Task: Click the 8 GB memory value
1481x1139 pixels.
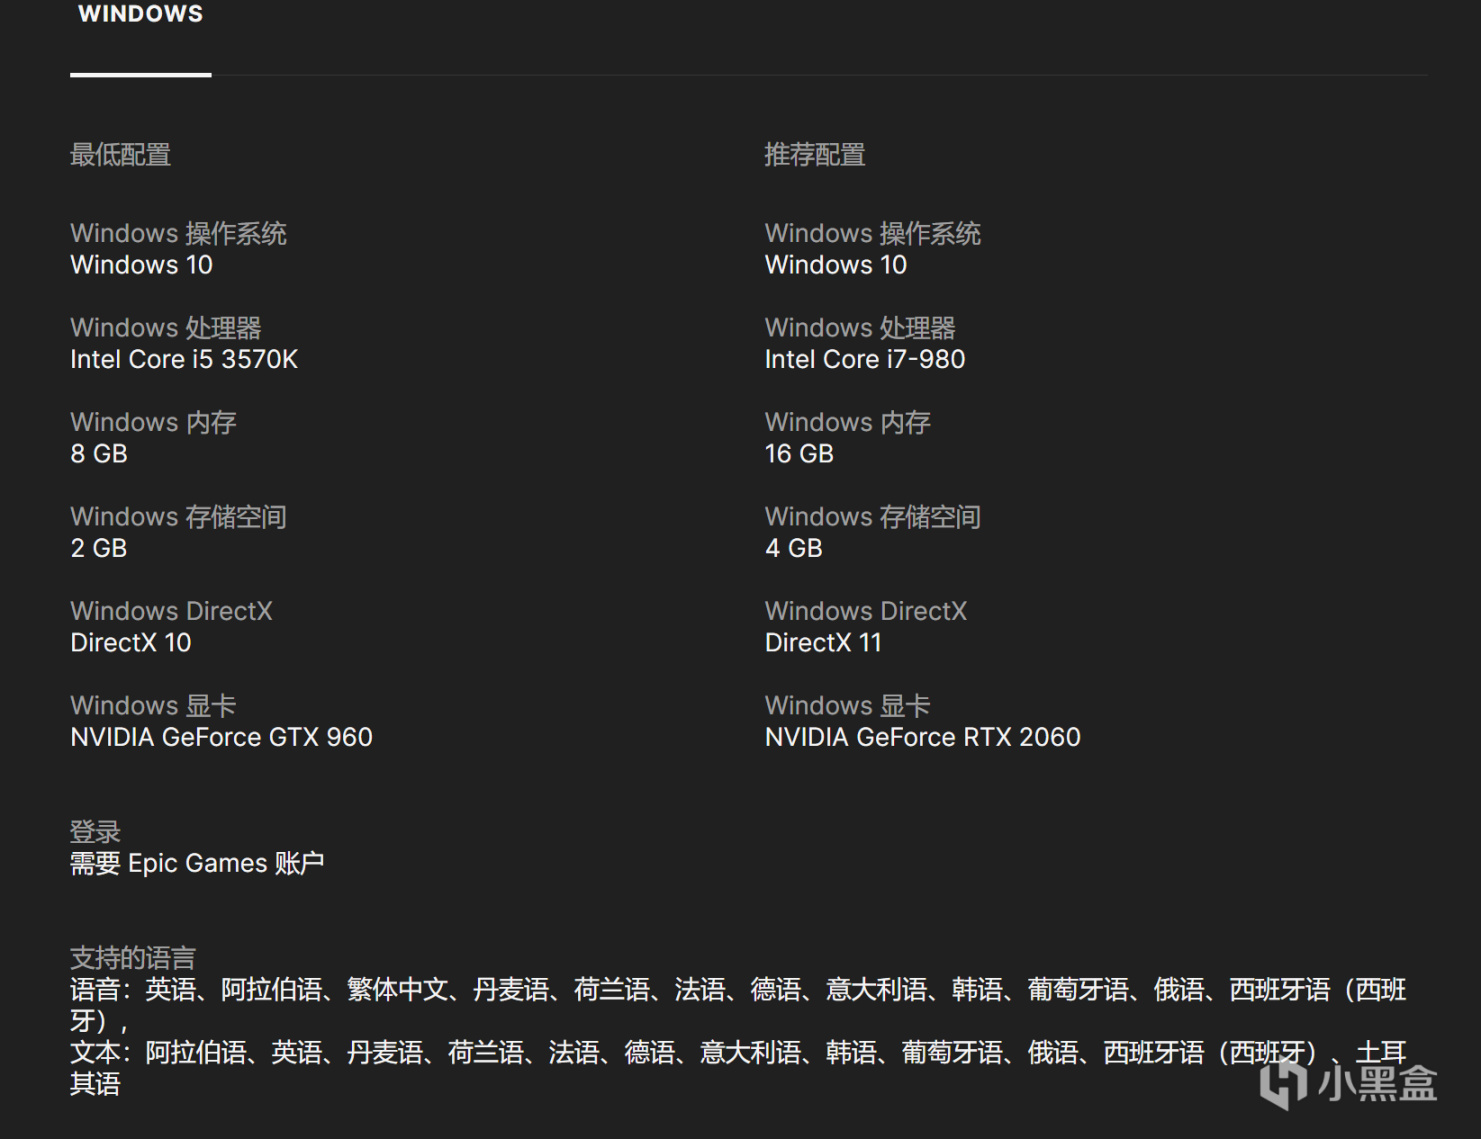Action: click(99, 454)
